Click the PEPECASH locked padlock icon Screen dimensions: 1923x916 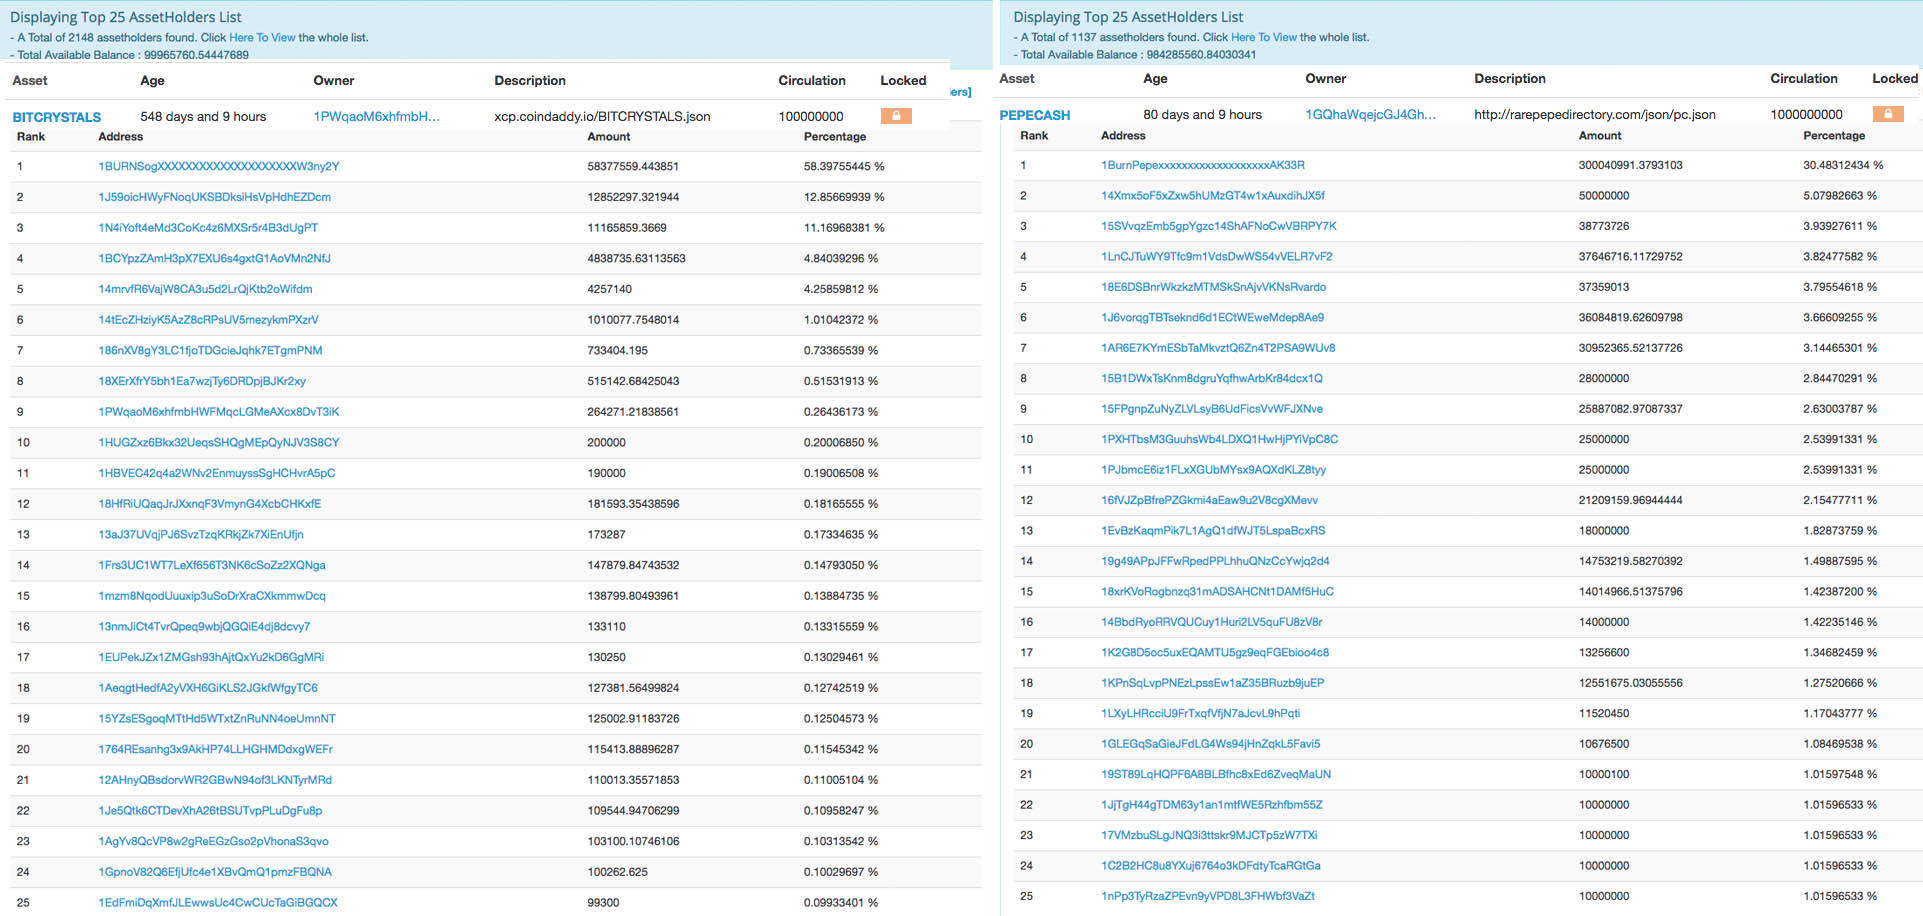(1888, 114)
